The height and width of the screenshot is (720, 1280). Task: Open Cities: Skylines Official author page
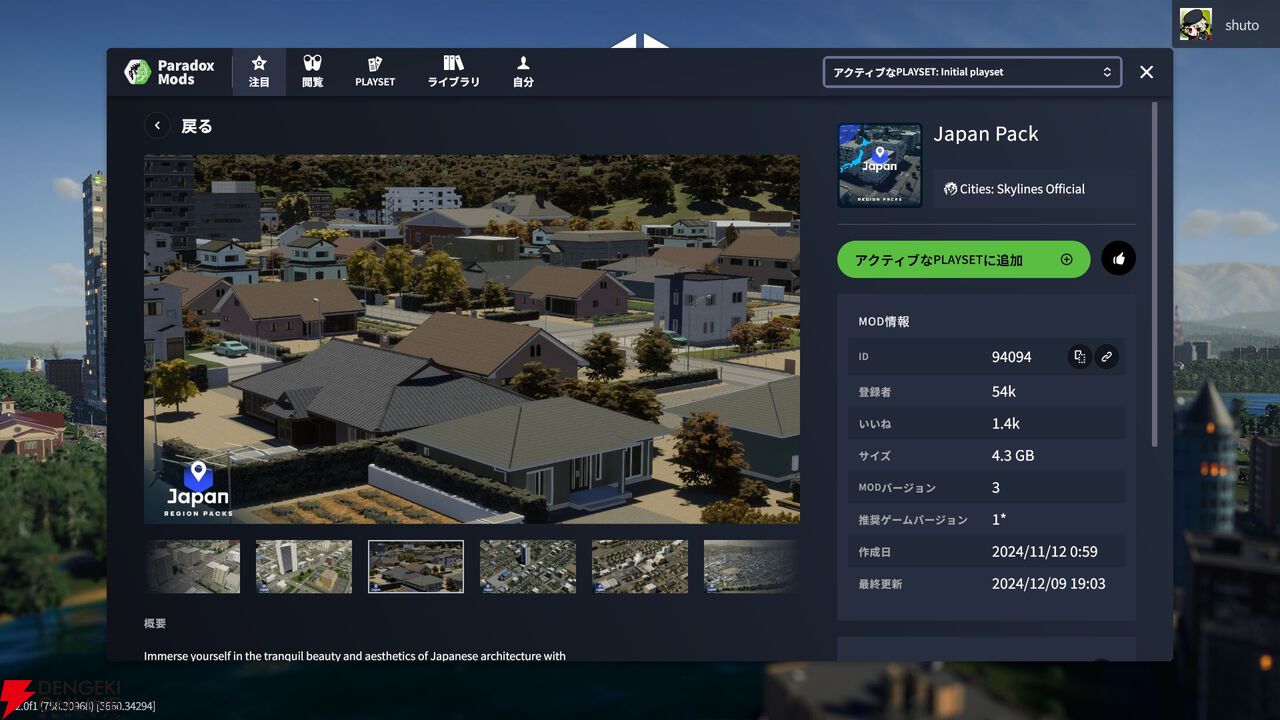pos(1015,189)
